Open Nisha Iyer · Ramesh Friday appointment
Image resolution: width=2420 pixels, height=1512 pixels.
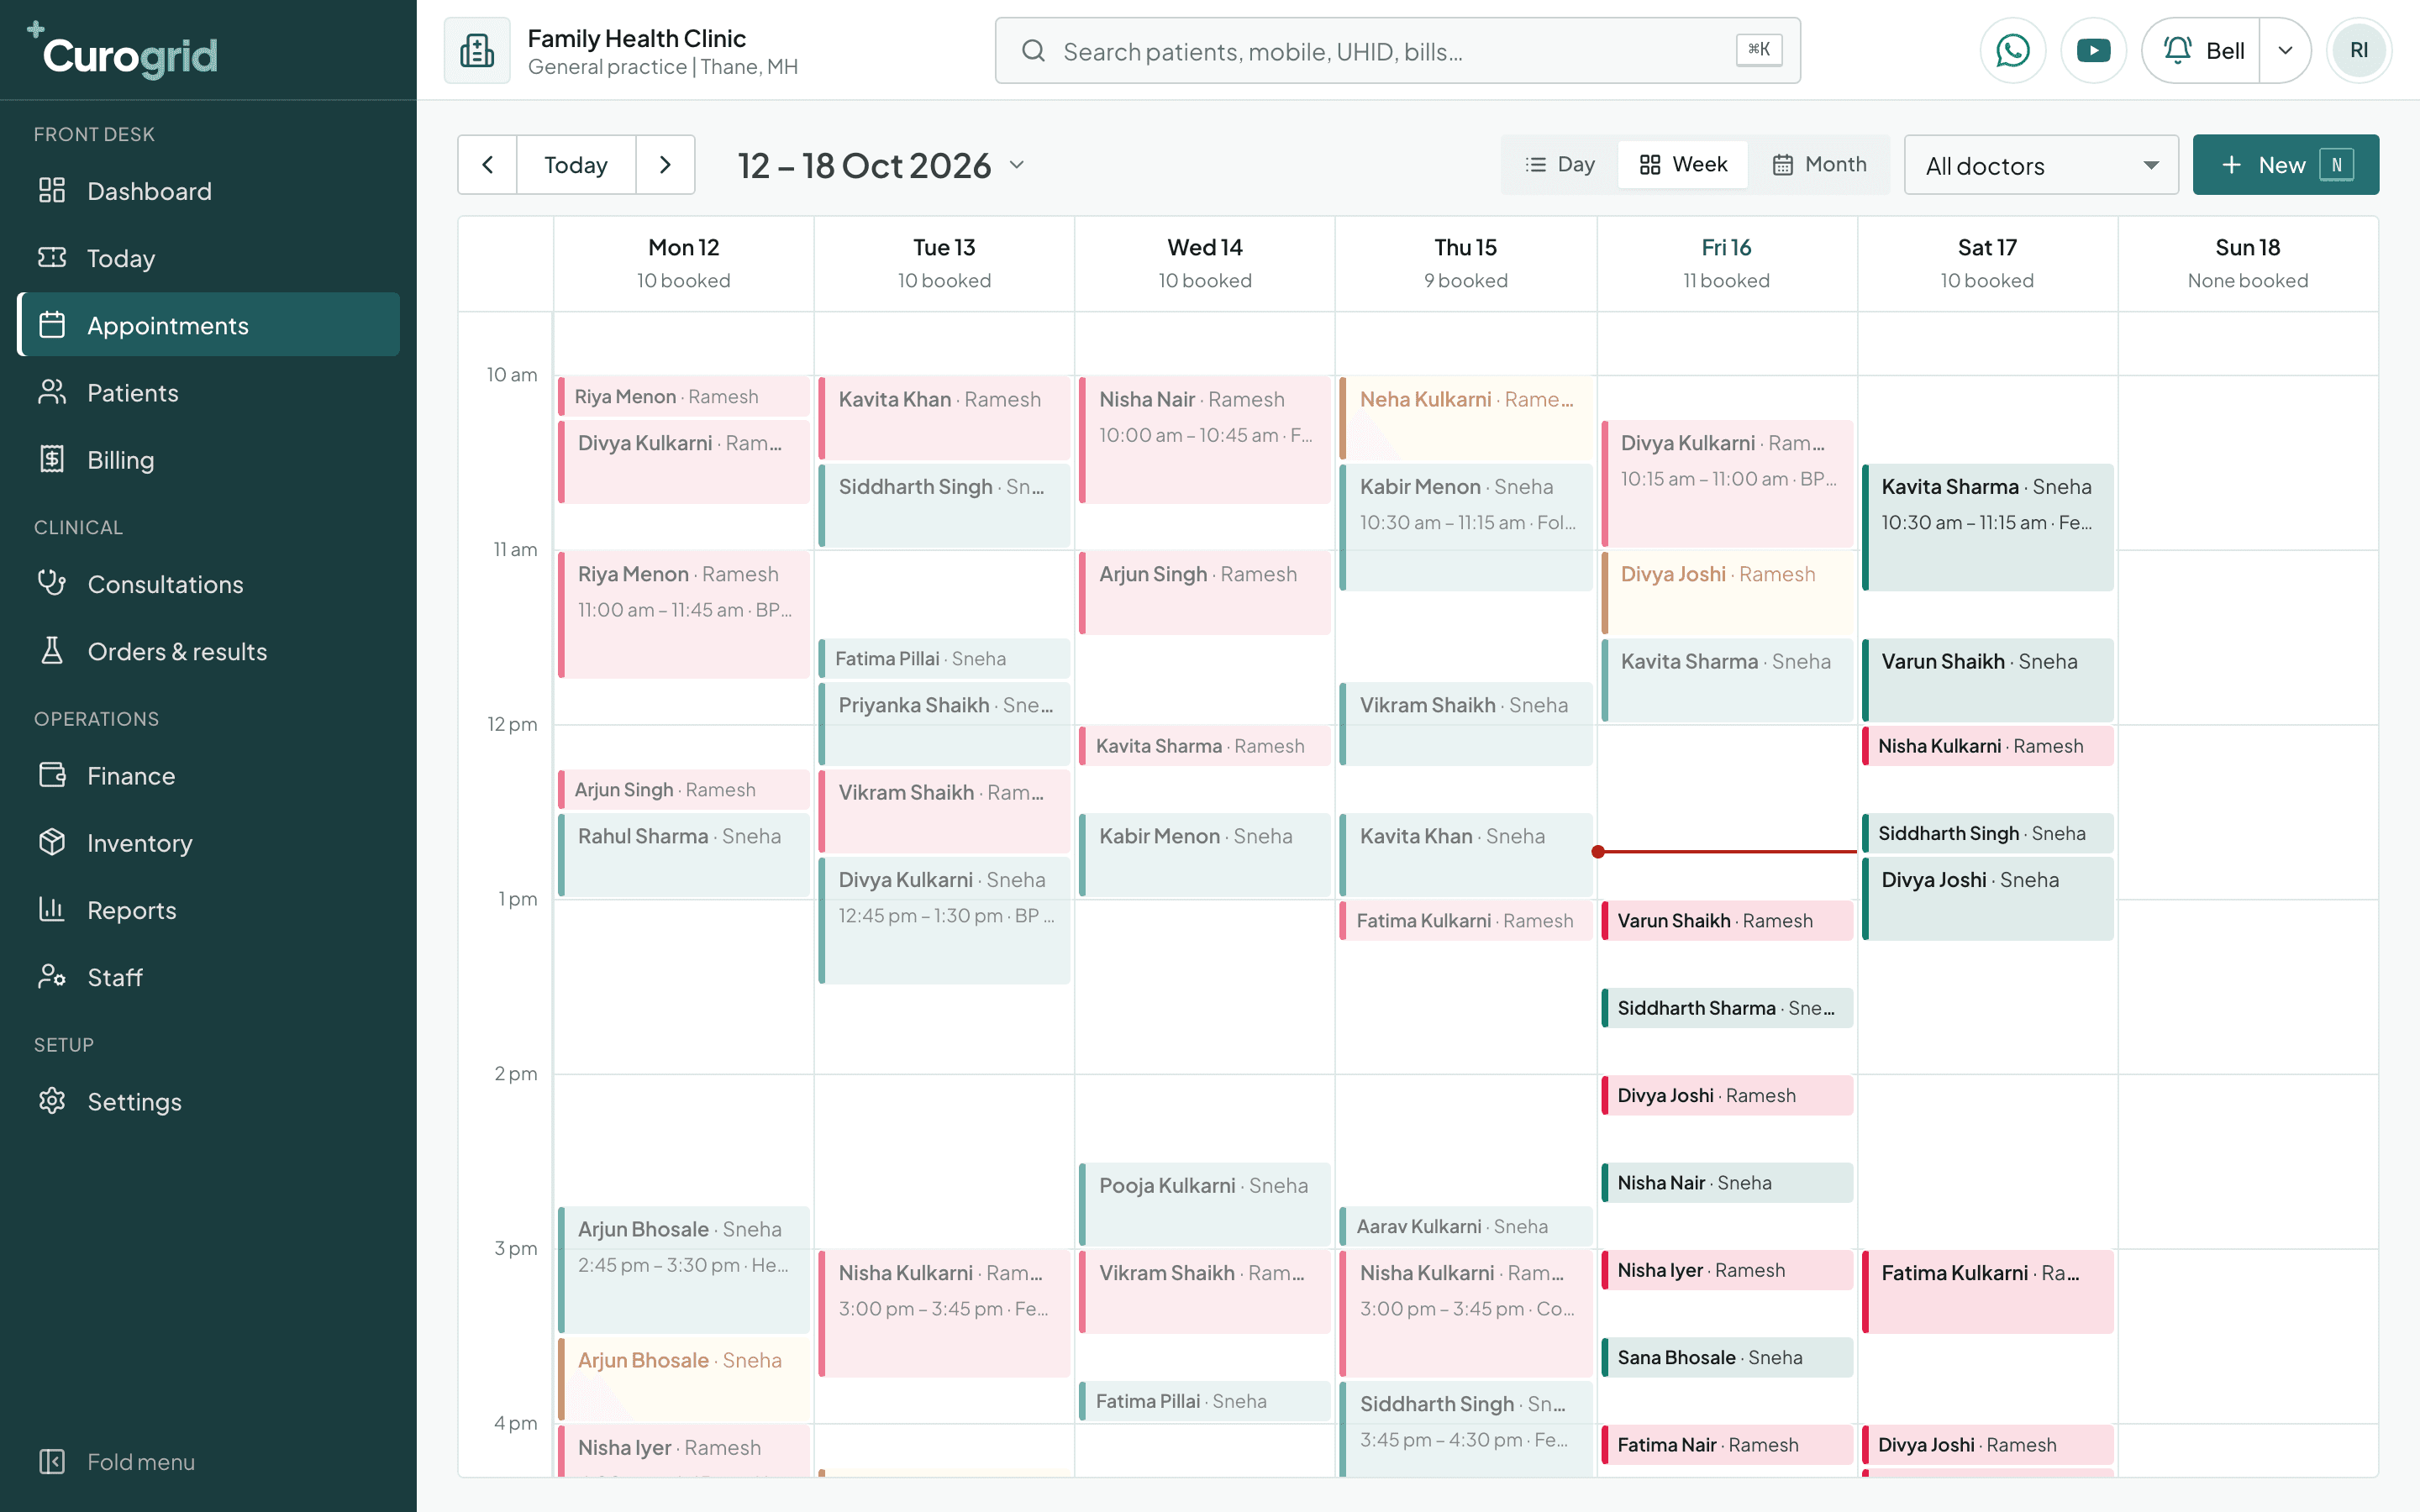pos(1727,1270)
